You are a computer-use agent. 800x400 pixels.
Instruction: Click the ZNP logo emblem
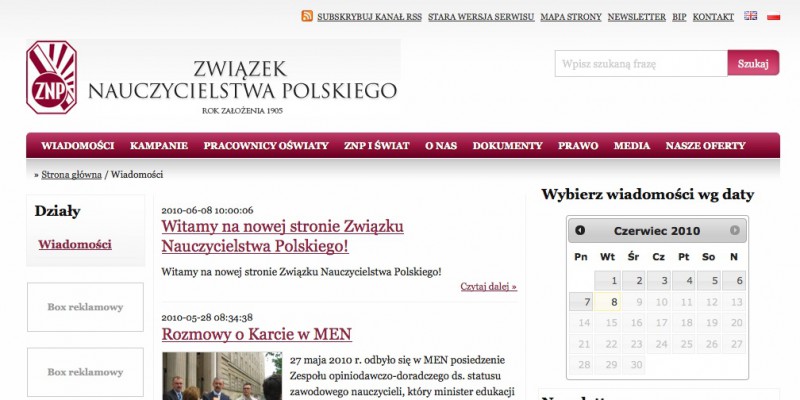52,77
